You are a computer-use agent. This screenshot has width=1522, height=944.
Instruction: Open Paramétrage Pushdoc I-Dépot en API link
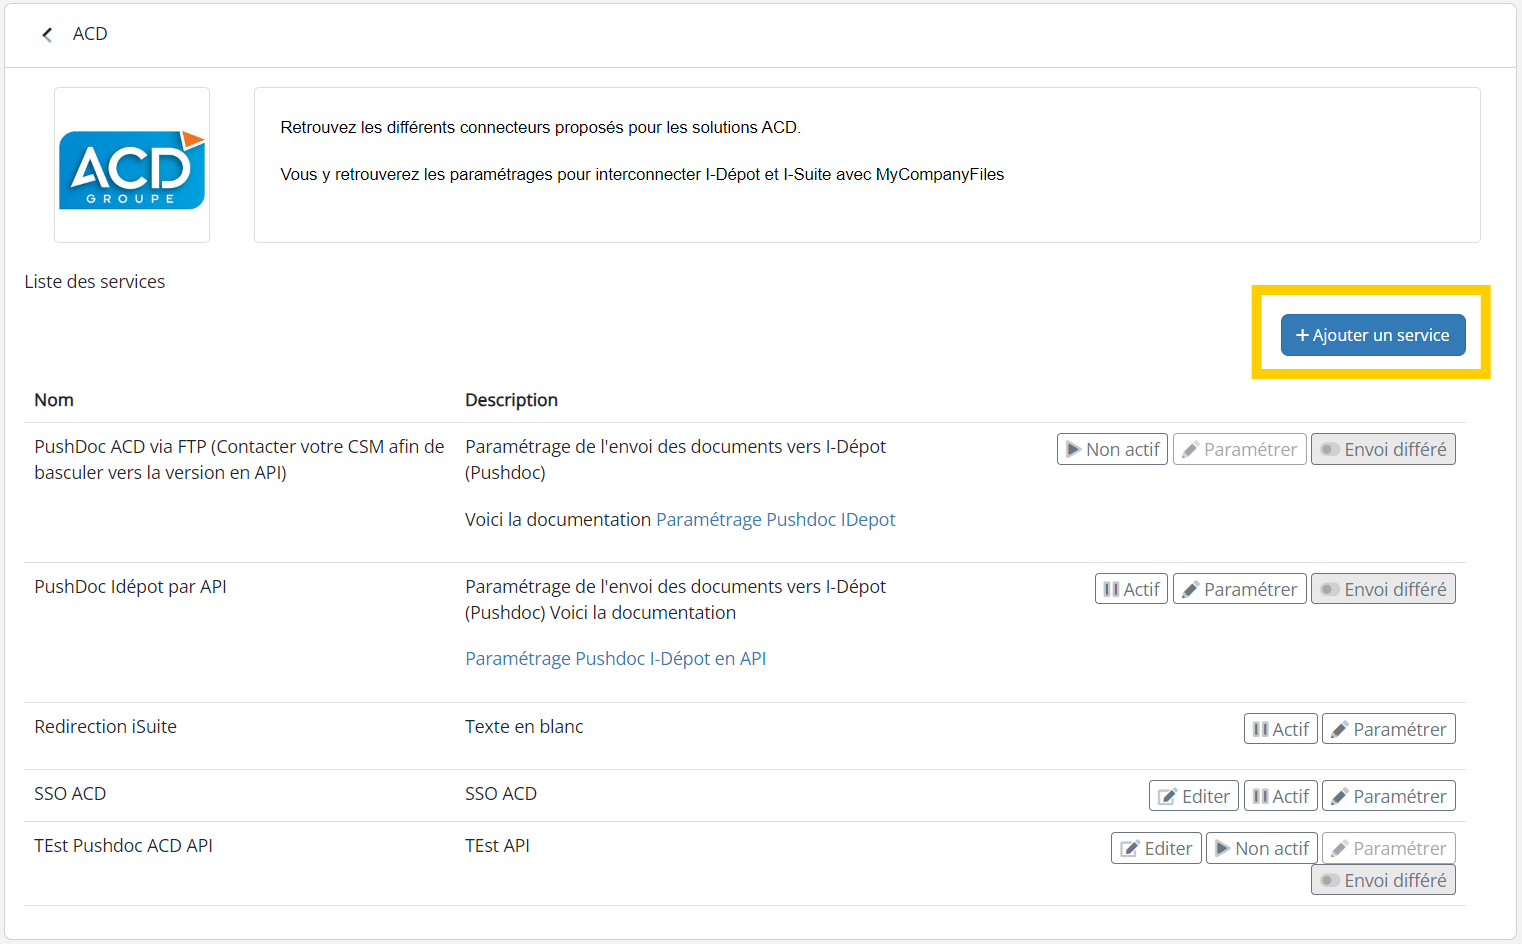[615, 659]
